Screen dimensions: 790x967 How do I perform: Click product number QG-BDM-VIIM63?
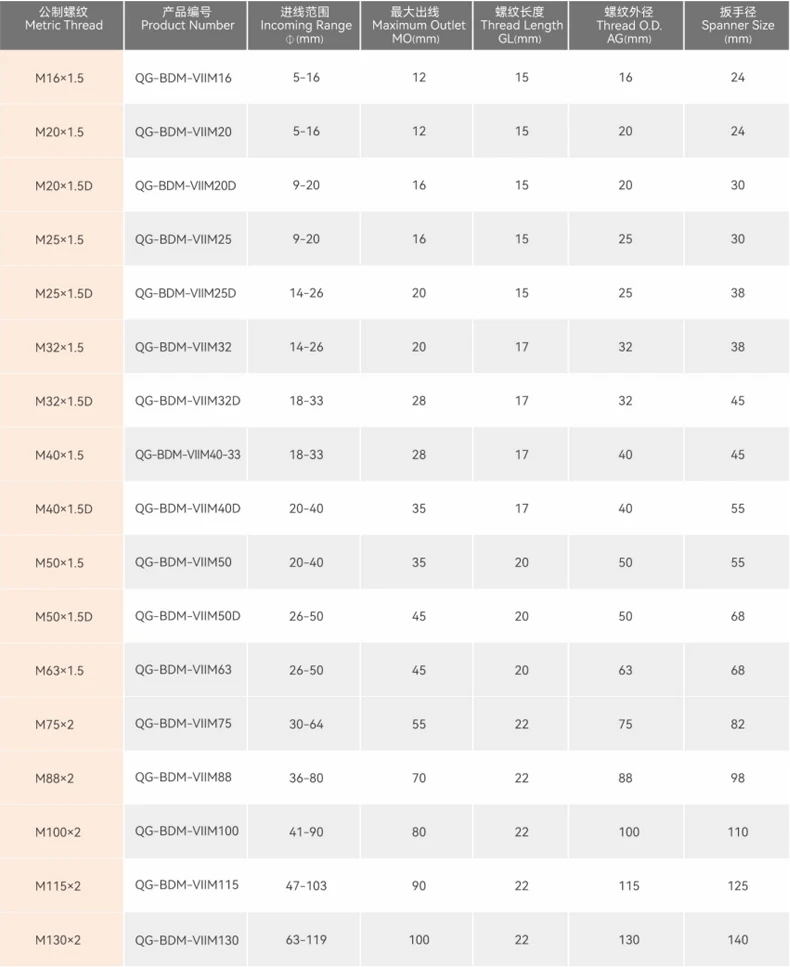click(183, 669)
